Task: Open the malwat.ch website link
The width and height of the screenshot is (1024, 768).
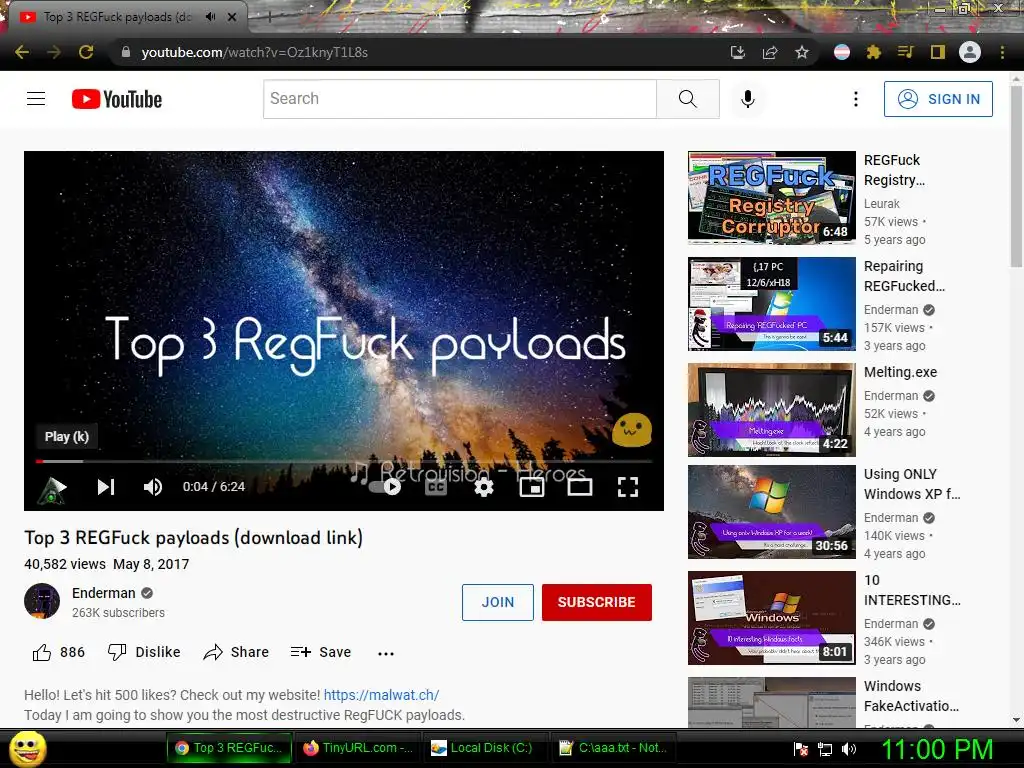Action: coord(381,695)
